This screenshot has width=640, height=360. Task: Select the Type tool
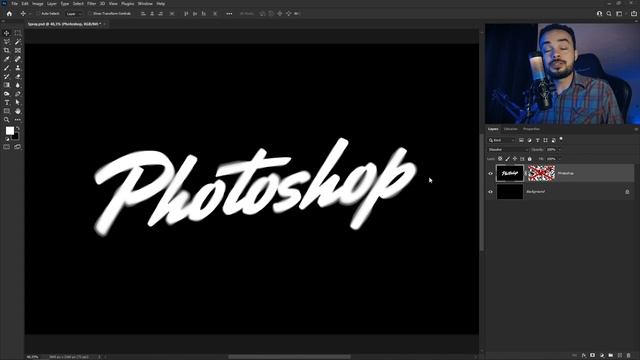click(7, 102)
